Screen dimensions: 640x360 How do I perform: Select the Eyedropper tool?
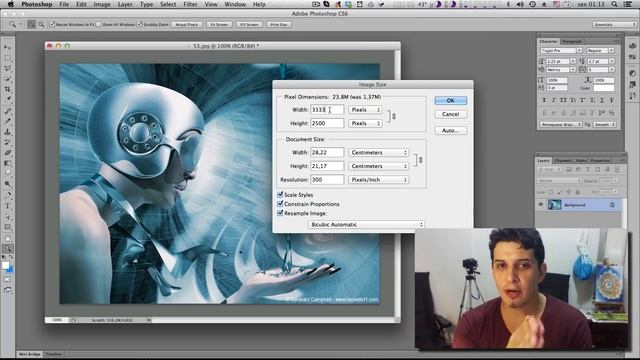coord(7,99)
